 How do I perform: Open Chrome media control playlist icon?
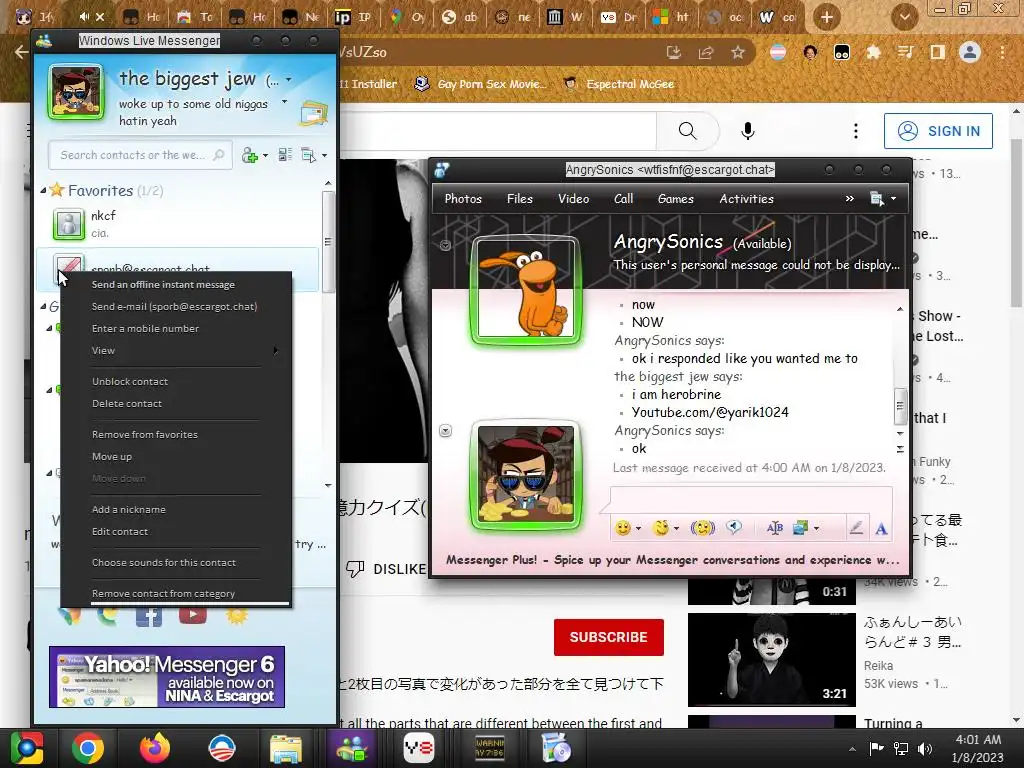[905, 52]
